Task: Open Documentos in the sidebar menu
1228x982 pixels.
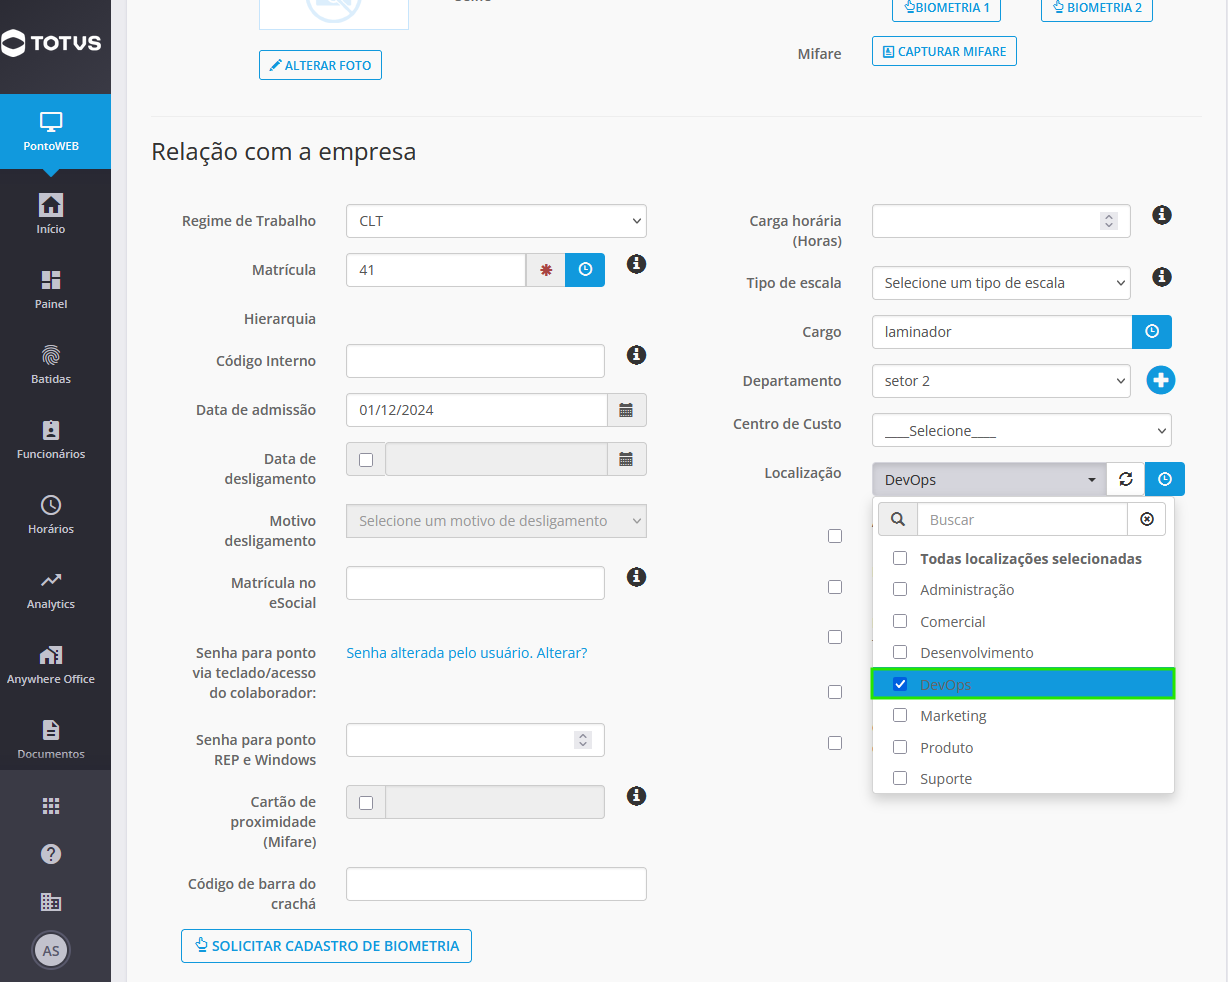Action: [x=51, y=740]
